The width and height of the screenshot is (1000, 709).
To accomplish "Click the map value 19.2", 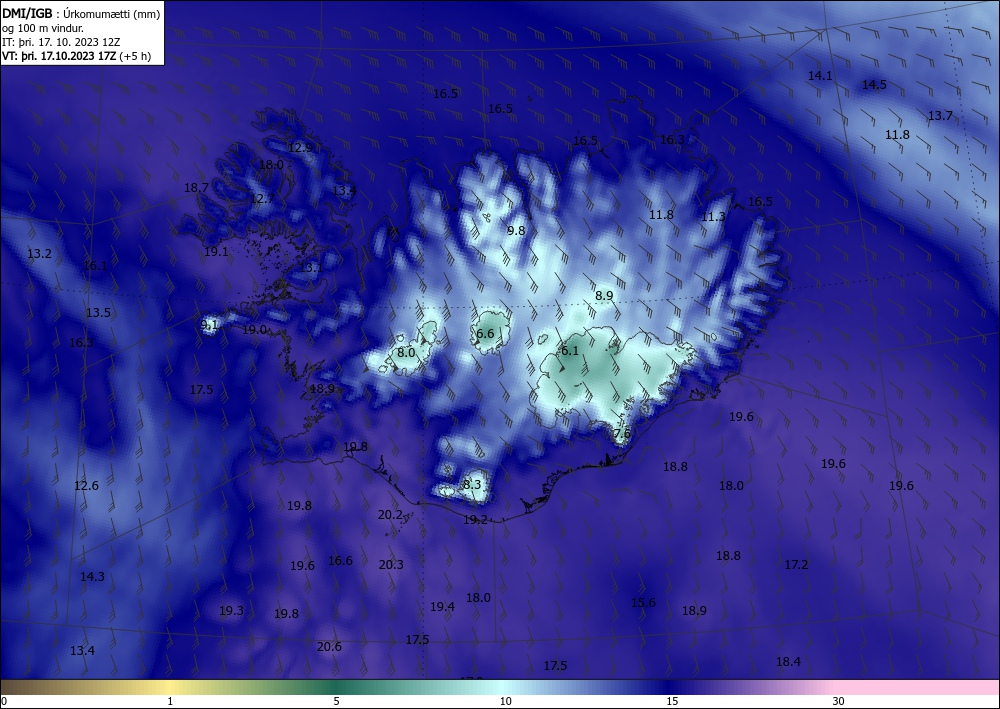I will (x=475, y=519).
